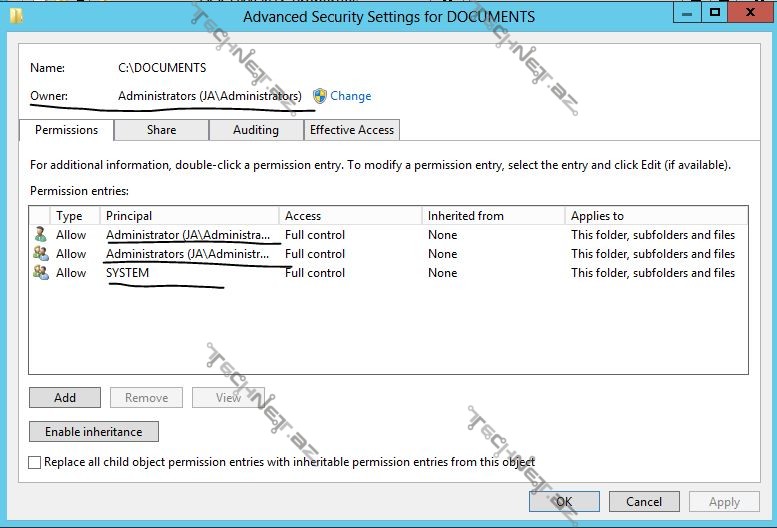Click the group icon for the Administrators entry

(40, 254)
